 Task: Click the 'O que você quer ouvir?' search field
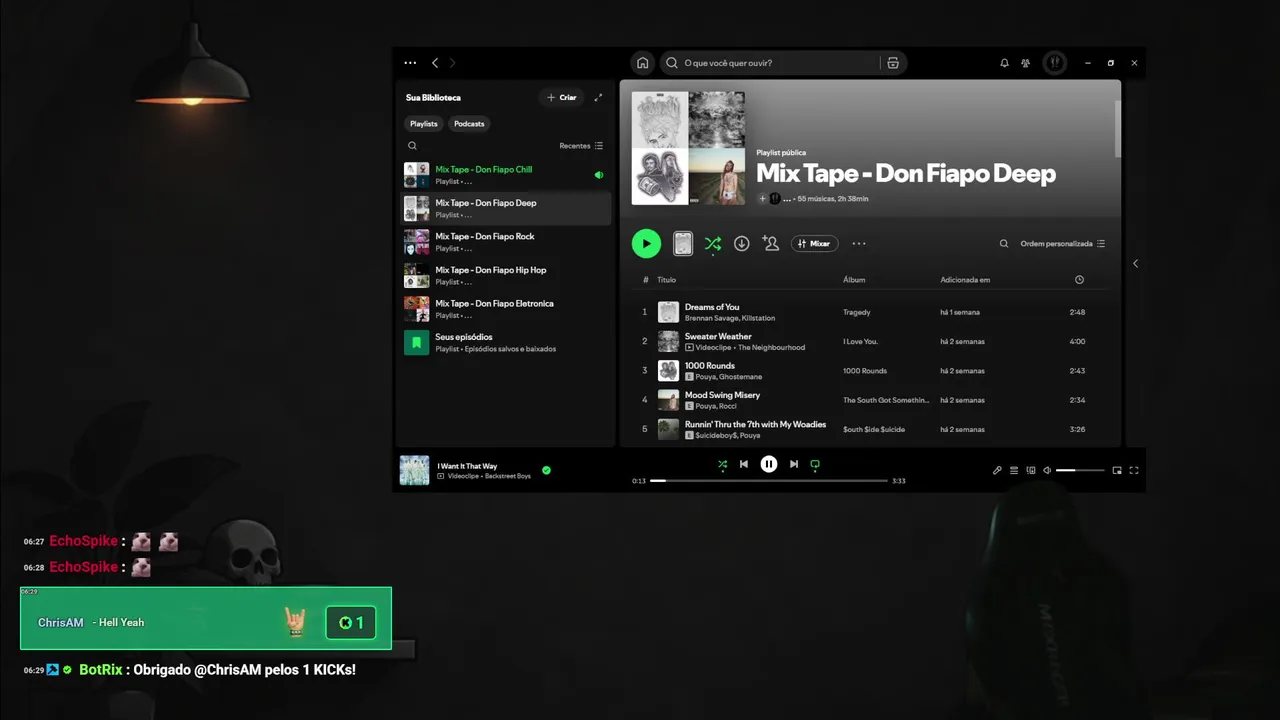click(770, 63)
